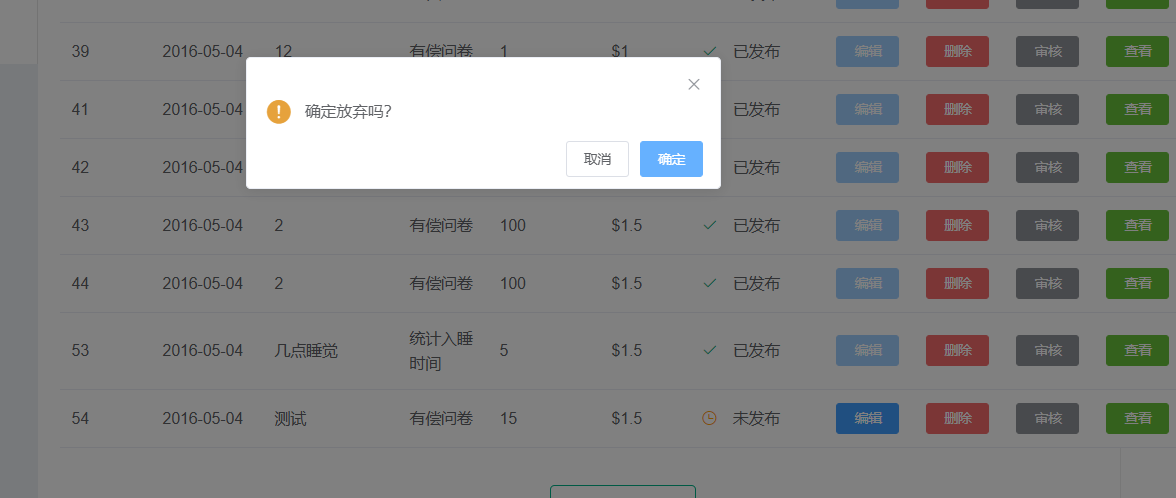Click 查看 in row 44
Image resolution: width=1176 pixels, height=498 pixels.
(x=1137, y=283)
